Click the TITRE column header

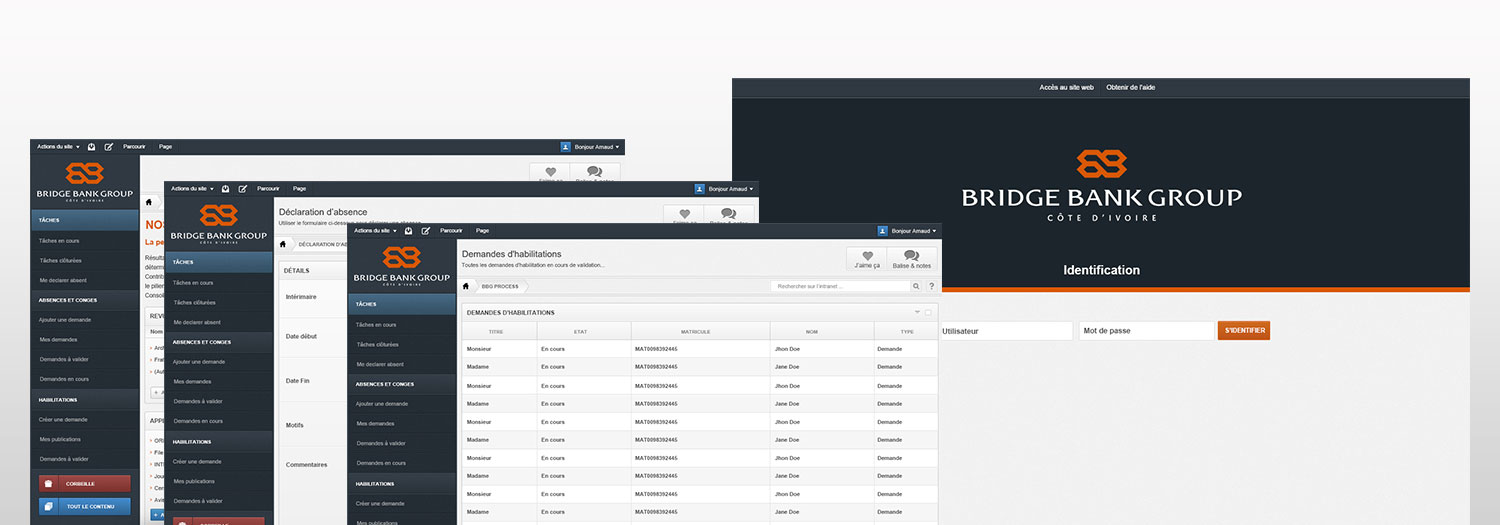point(499,331)
